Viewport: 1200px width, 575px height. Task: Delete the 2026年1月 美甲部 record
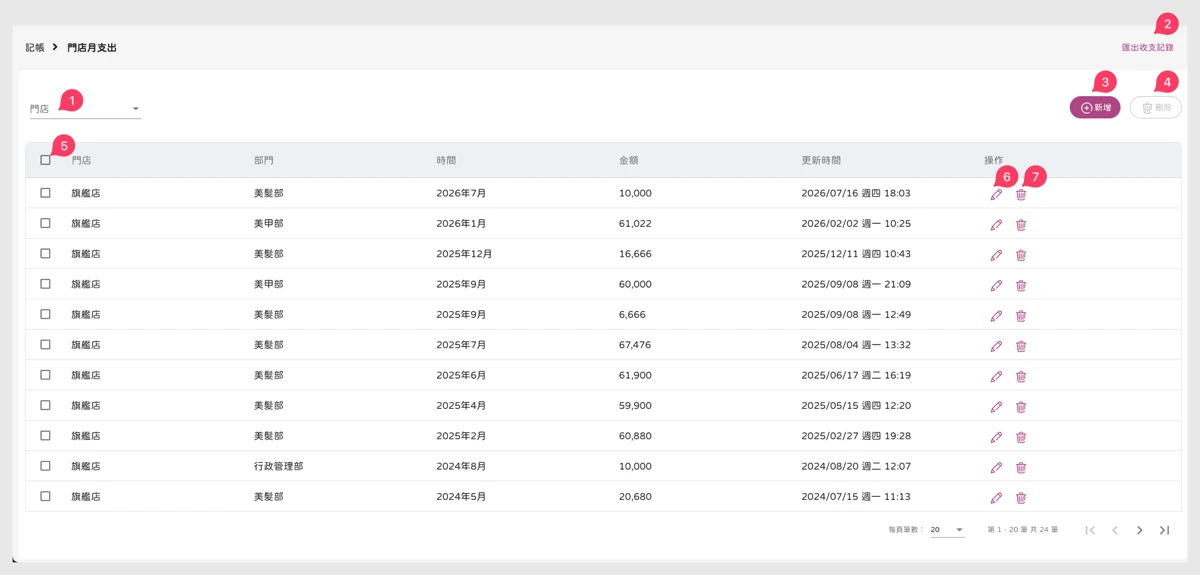[x=1021, y=225]
